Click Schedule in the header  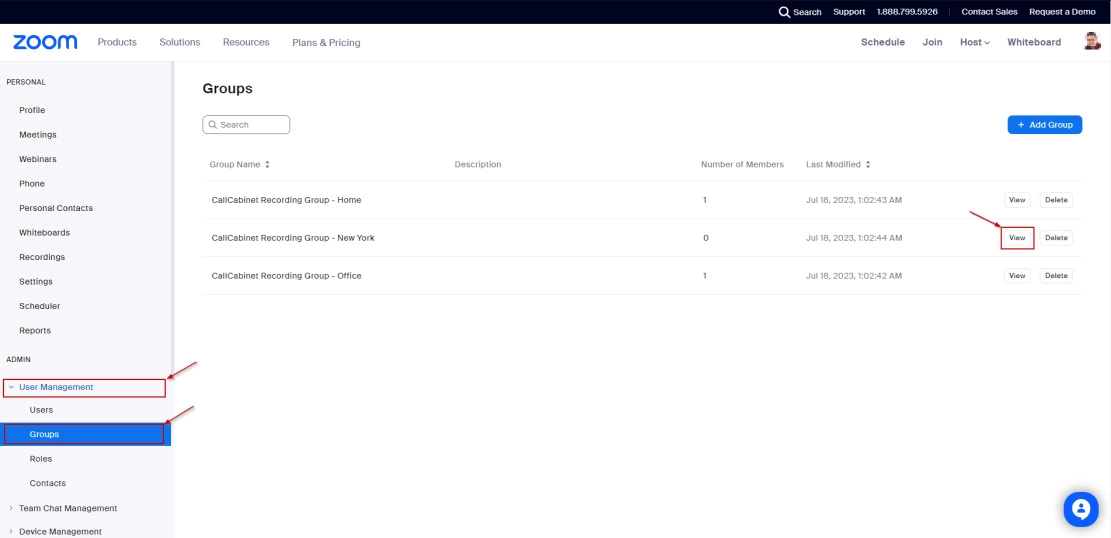883,43
